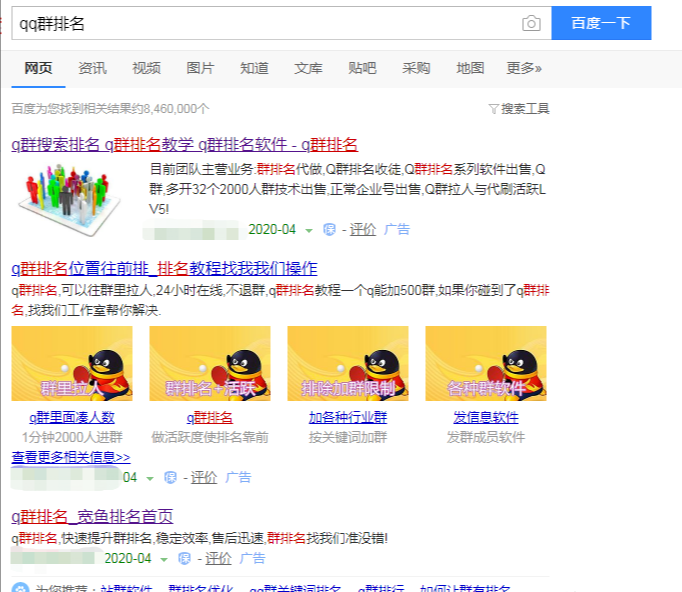Image resolution: width=682 pixels, height=592 pixels.
Task: Select the 网页 tab
Action: (38, 68)
